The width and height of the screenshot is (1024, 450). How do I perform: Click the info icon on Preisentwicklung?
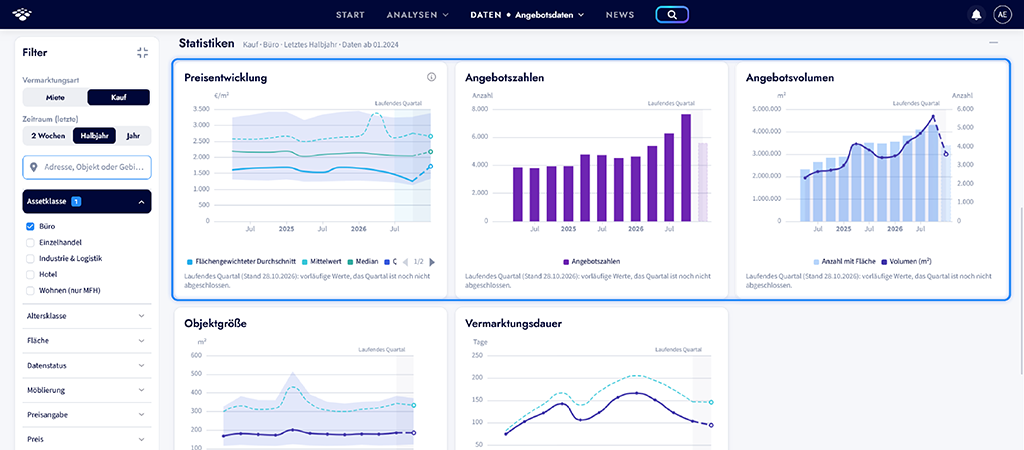431,77
